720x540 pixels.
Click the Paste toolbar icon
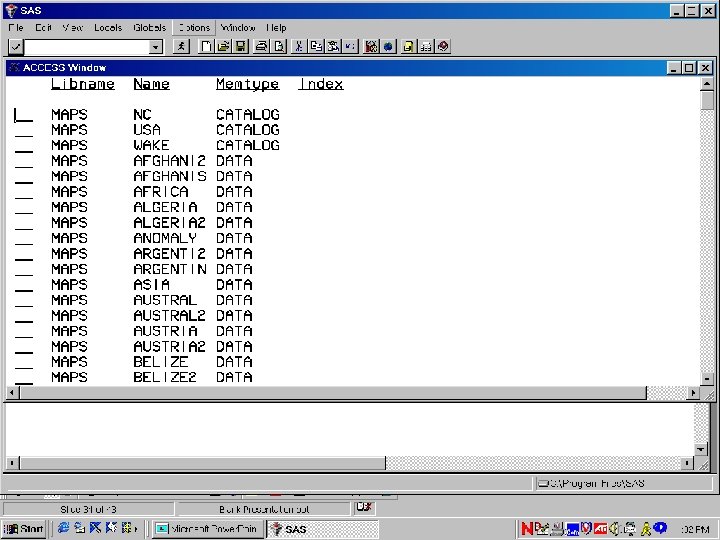tap(333, 46)
